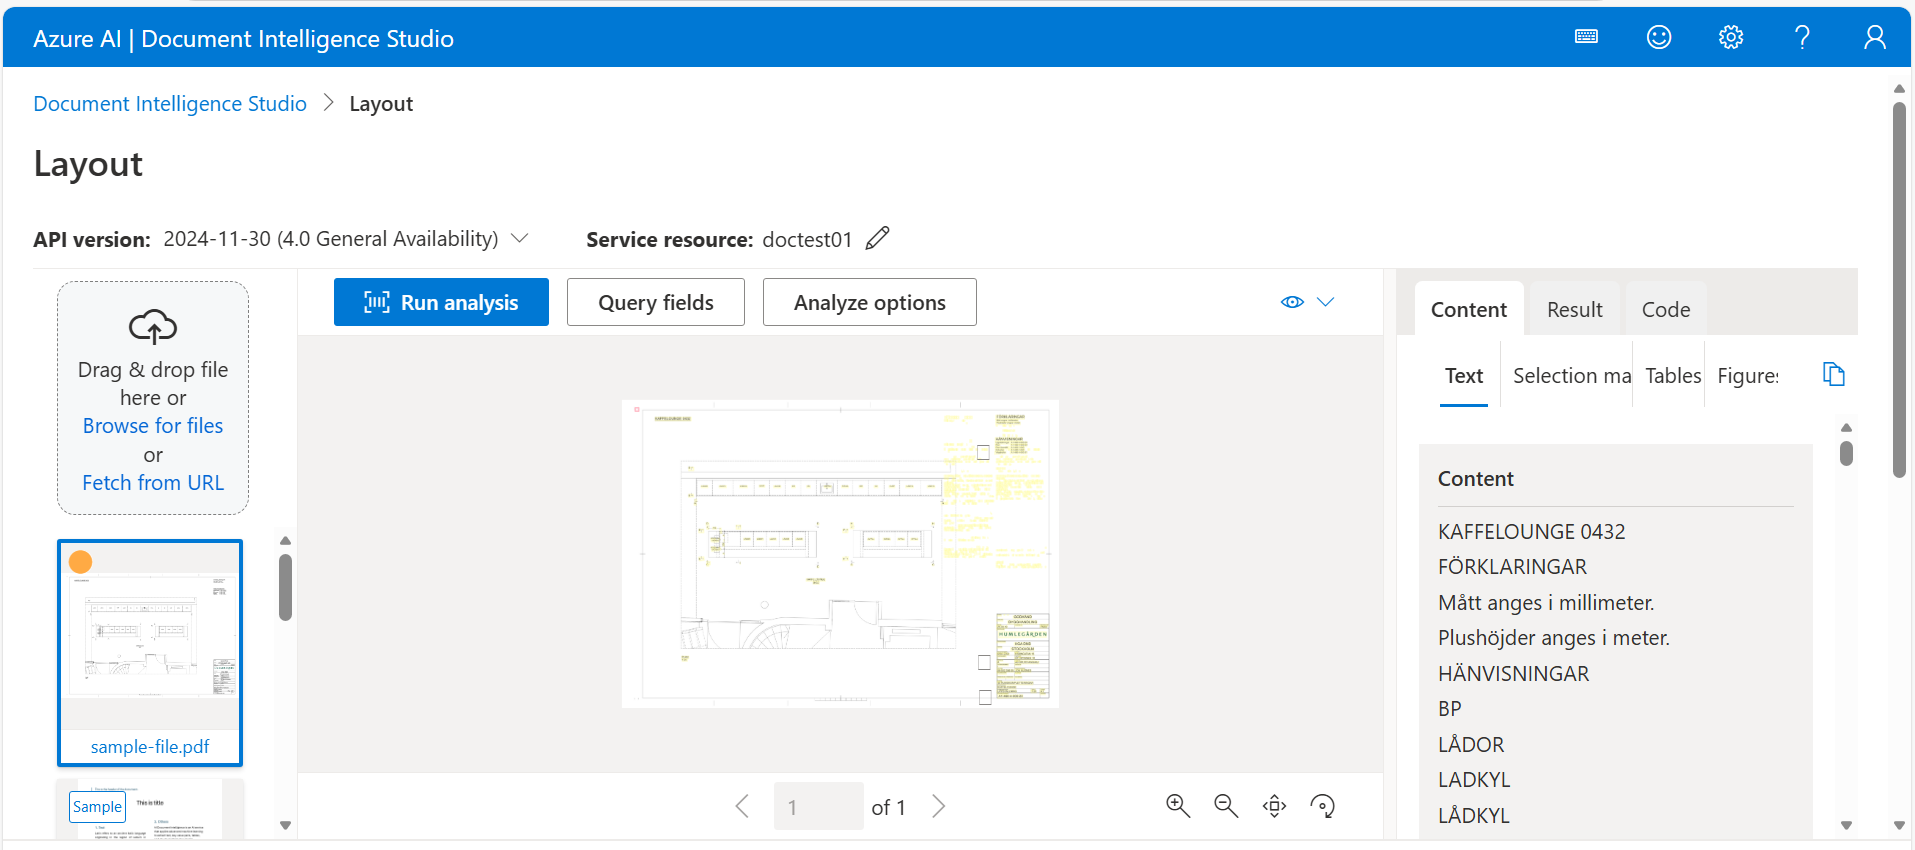
Task: Open Query fields
Action: tap(656, 302)
